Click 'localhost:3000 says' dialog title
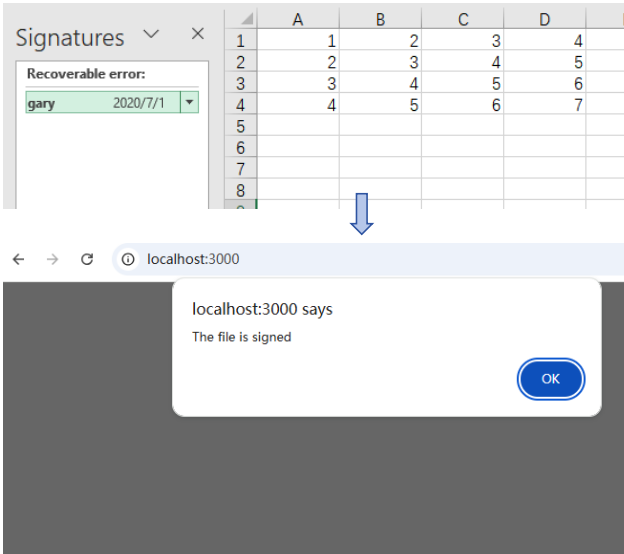The image size is (624, 554). click(262, 309)
